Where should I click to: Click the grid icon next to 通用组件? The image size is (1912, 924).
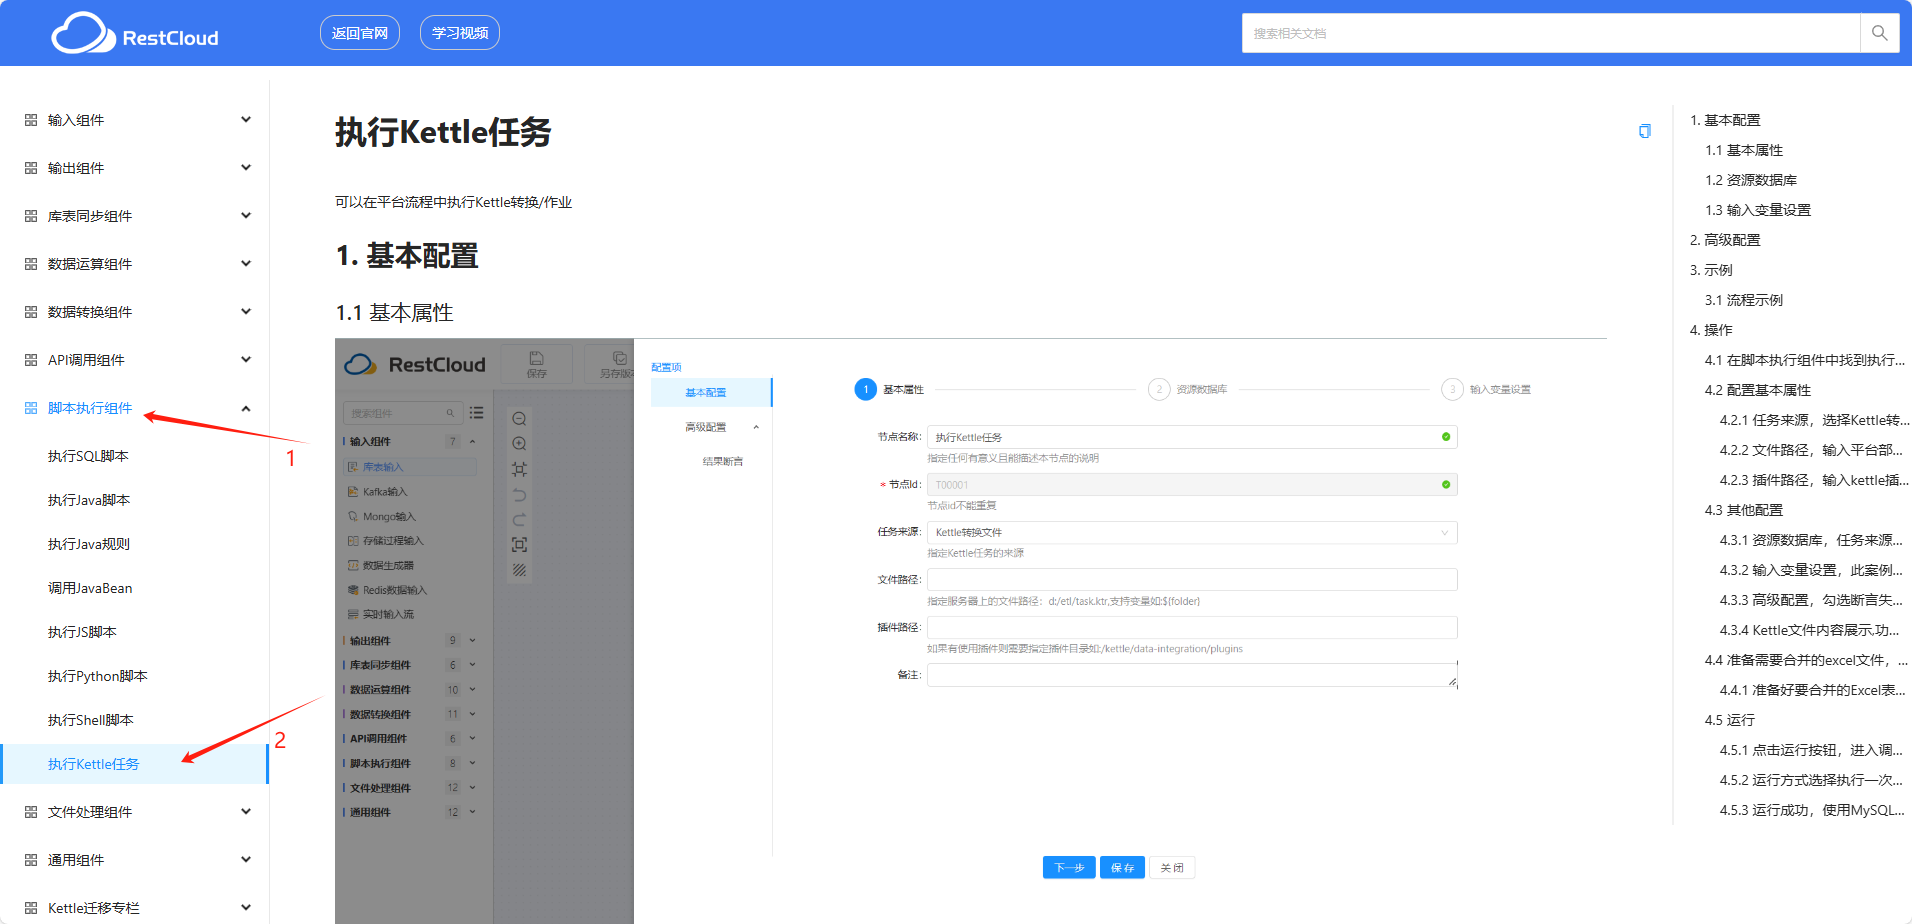coord(31,860)
